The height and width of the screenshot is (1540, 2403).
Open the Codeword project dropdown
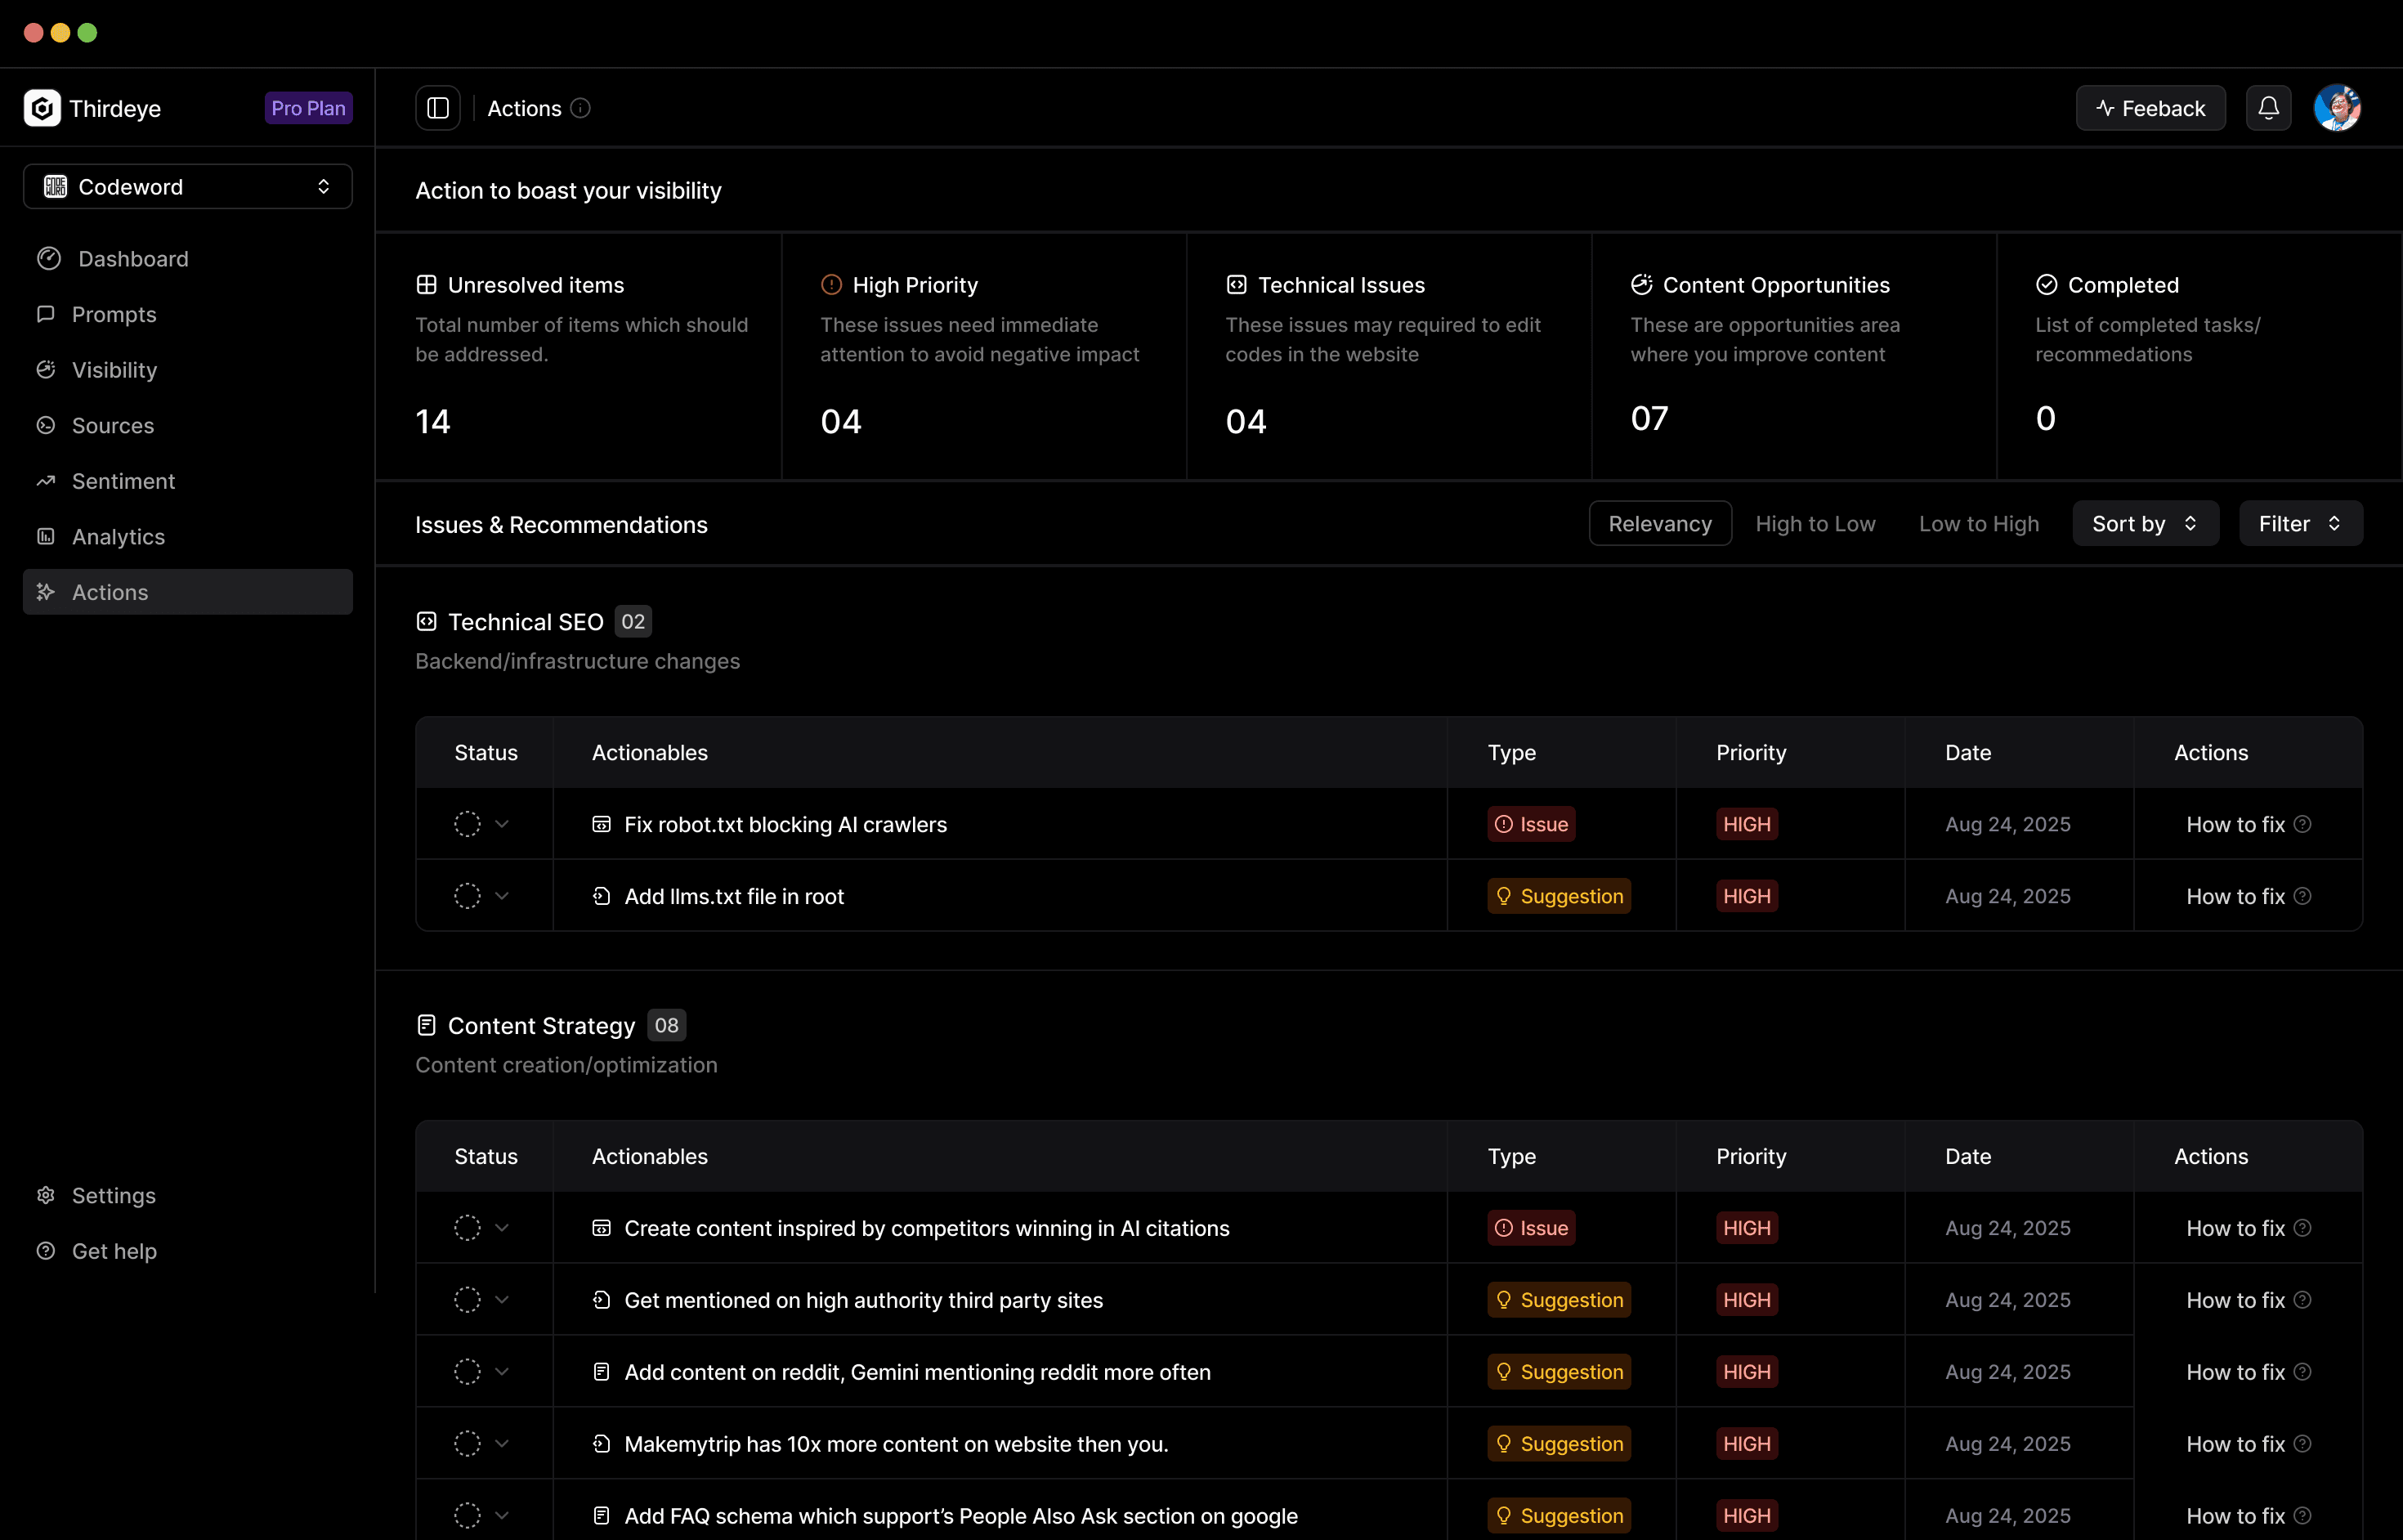pyautogui.click(x=188, y=187)
